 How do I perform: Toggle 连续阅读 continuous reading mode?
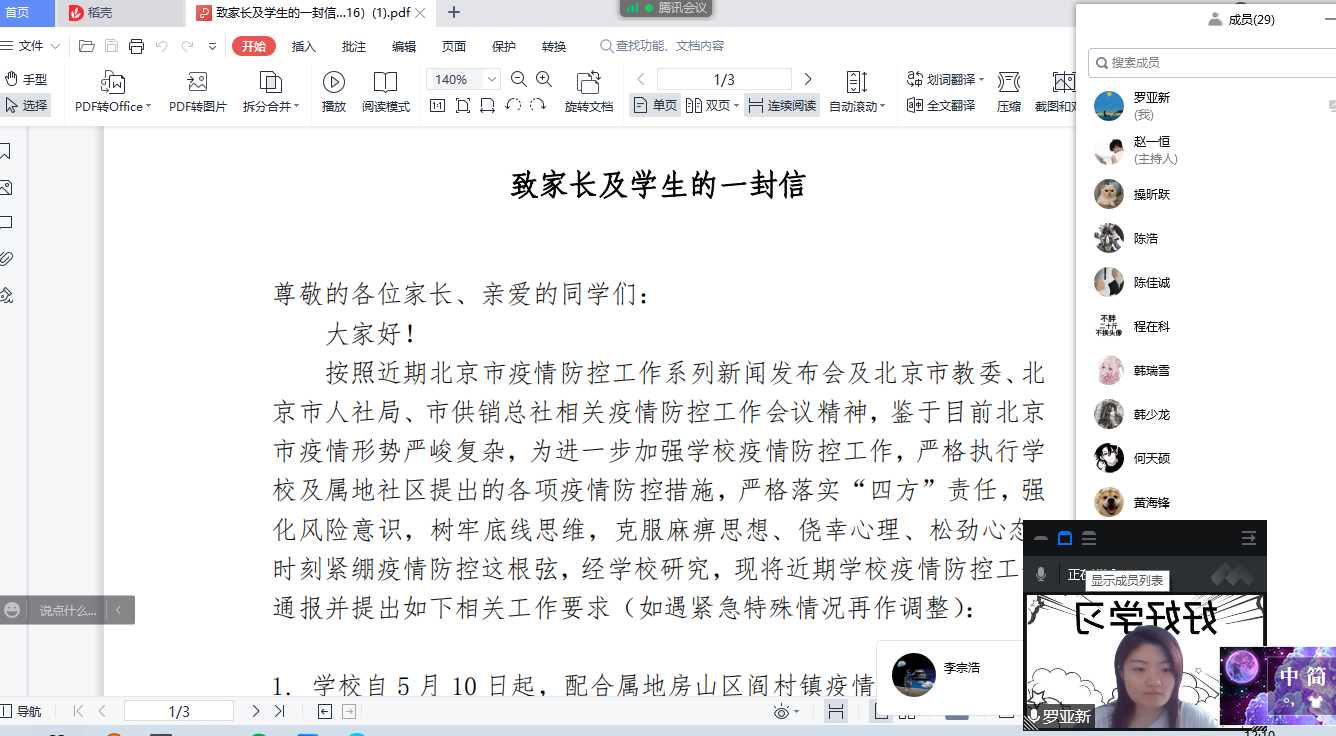pyautogui.click(x=782, y=105)
